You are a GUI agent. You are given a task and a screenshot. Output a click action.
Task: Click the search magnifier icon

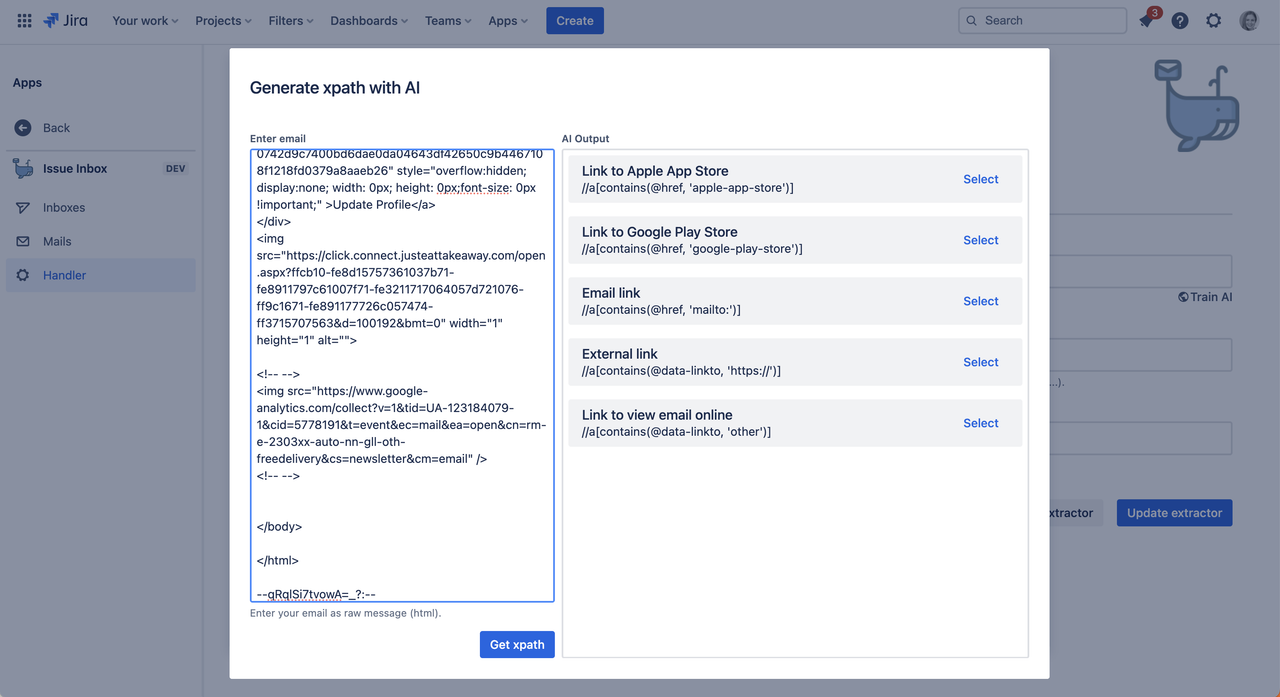click(x=971, y=20)
